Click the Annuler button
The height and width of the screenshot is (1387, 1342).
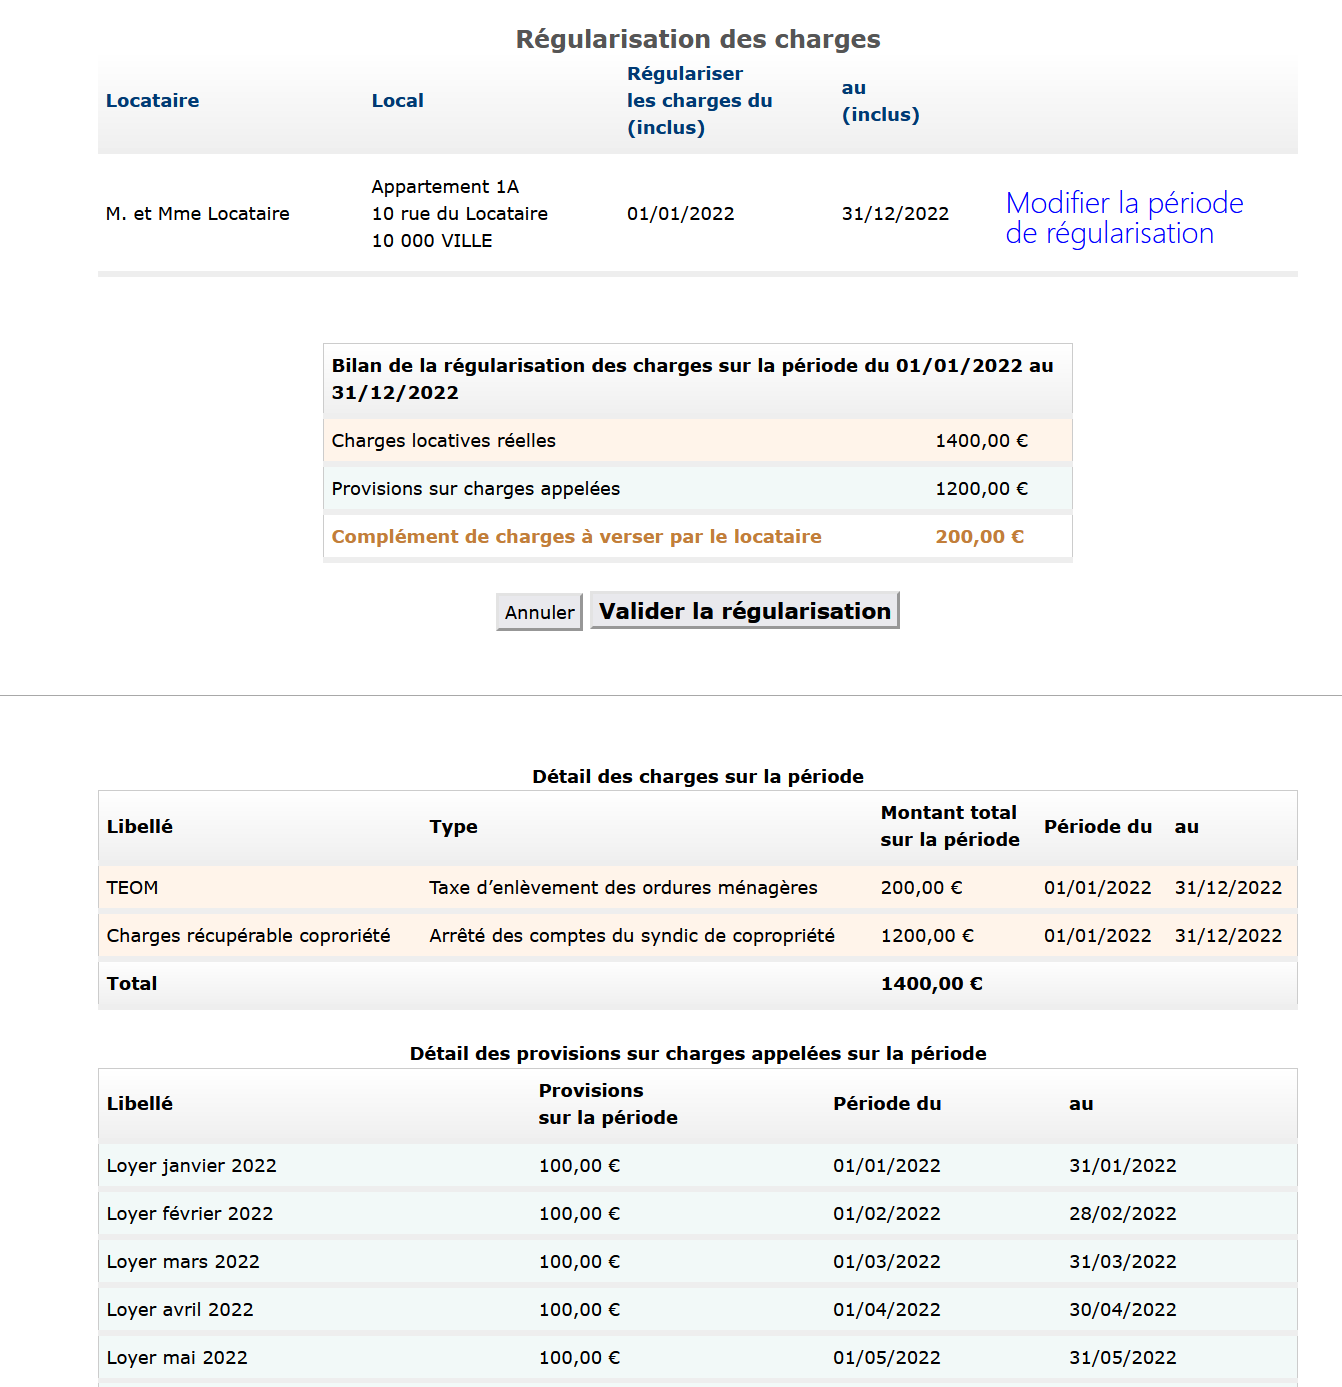(x=539, y=612)
